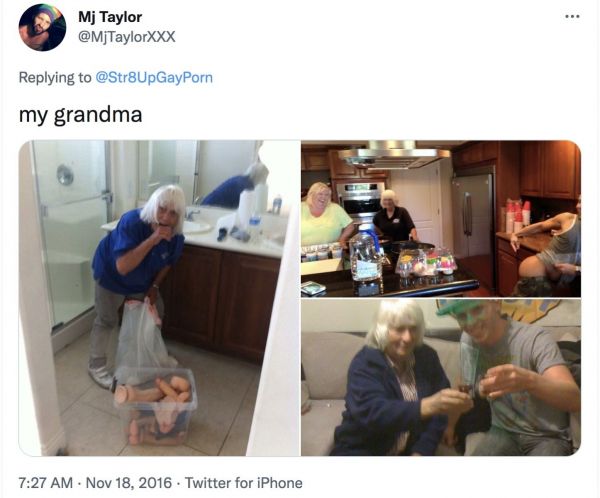Select the tweet text 'my grandma'
This screenshot has width=600, height=498.
(81, 115)
